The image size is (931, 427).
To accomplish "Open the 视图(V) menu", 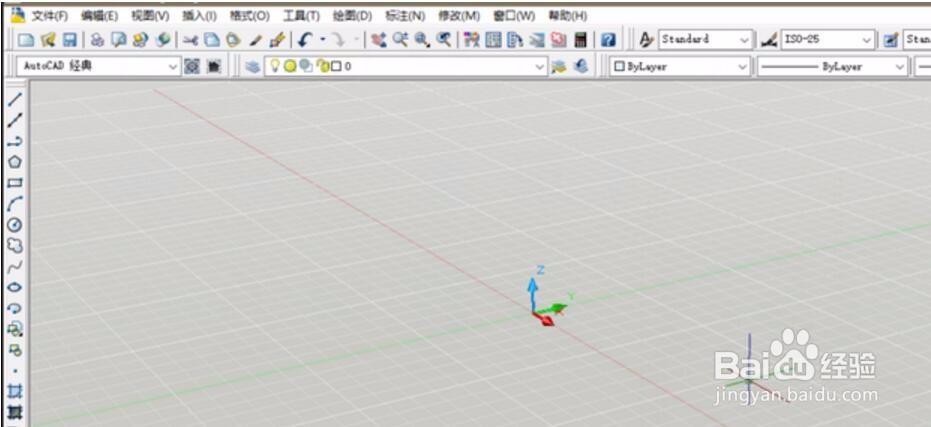I will pos(150,15).
